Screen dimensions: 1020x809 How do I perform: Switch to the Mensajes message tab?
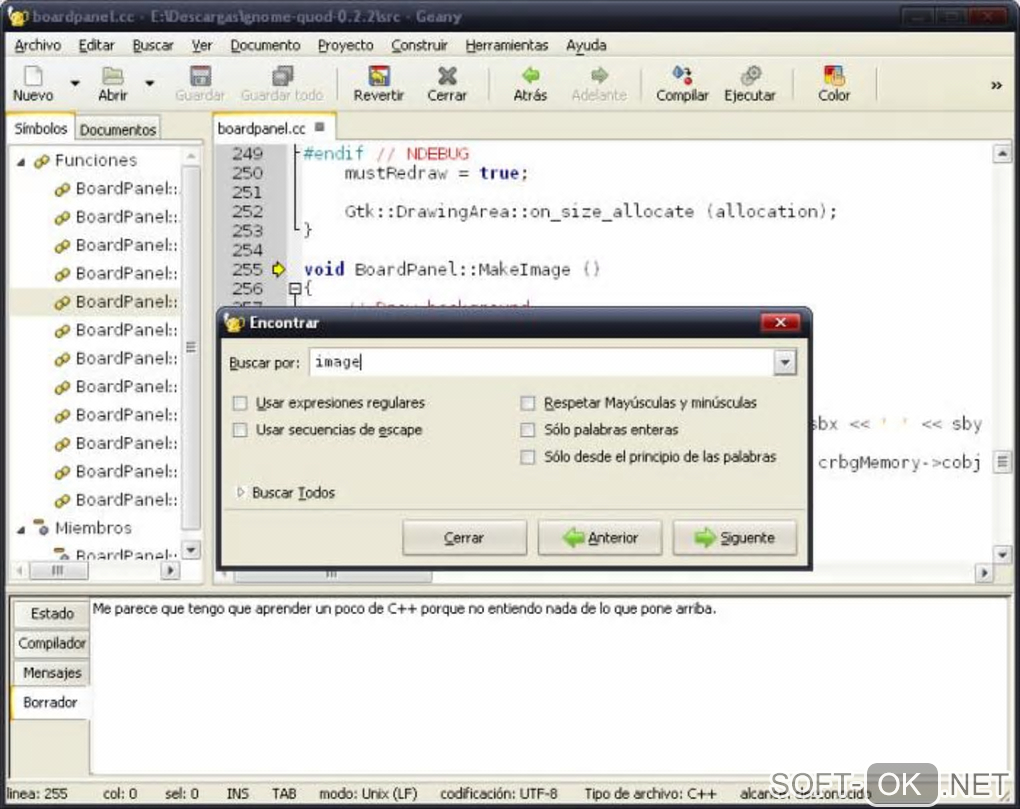click(x=51, y=672)
